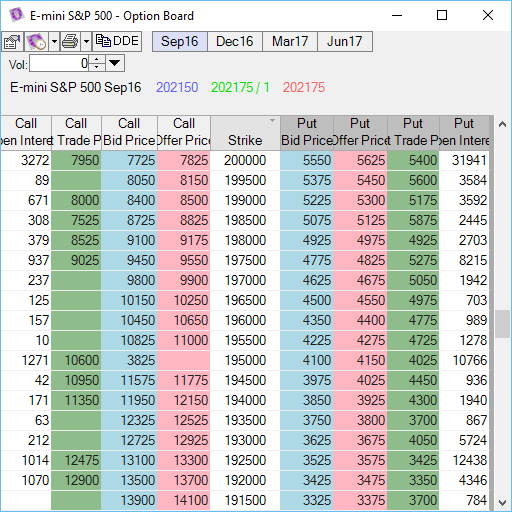Click call bid price 13900
The width and height of the screenshot is (512, 512).
point(129,501)
